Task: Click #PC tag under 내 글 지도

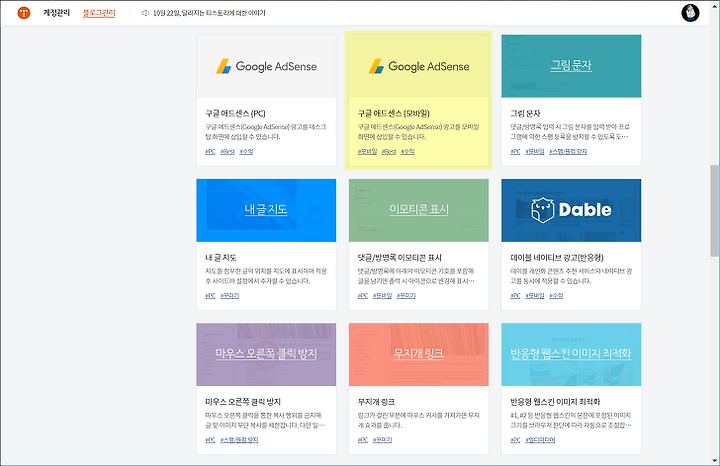Action: coord(210,296)
